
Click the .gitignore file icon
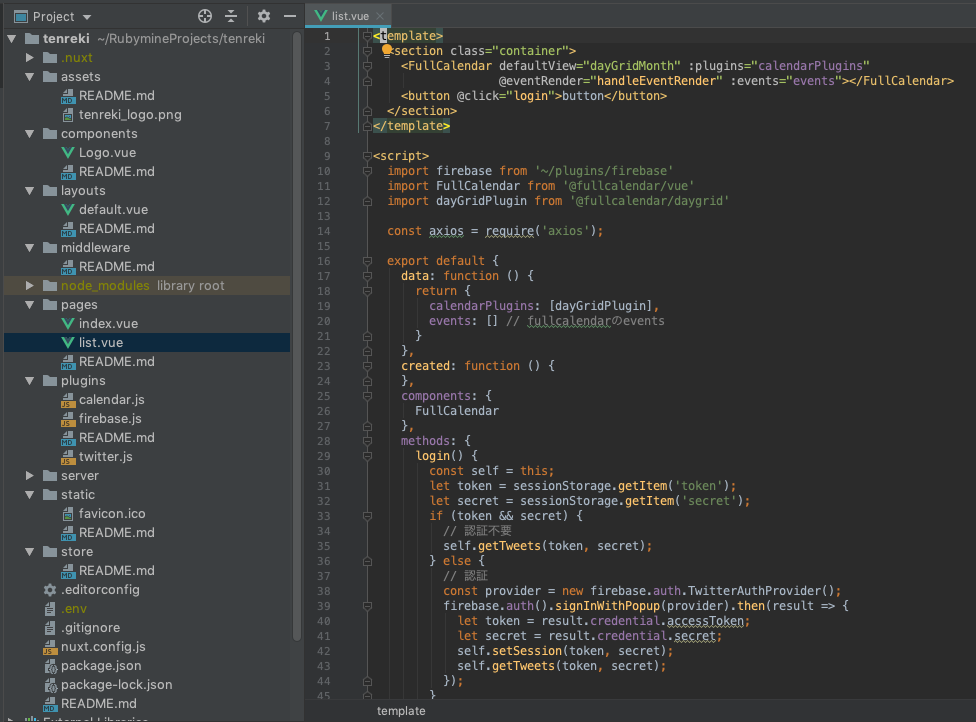pyautogui.click(x=50, y=628)
